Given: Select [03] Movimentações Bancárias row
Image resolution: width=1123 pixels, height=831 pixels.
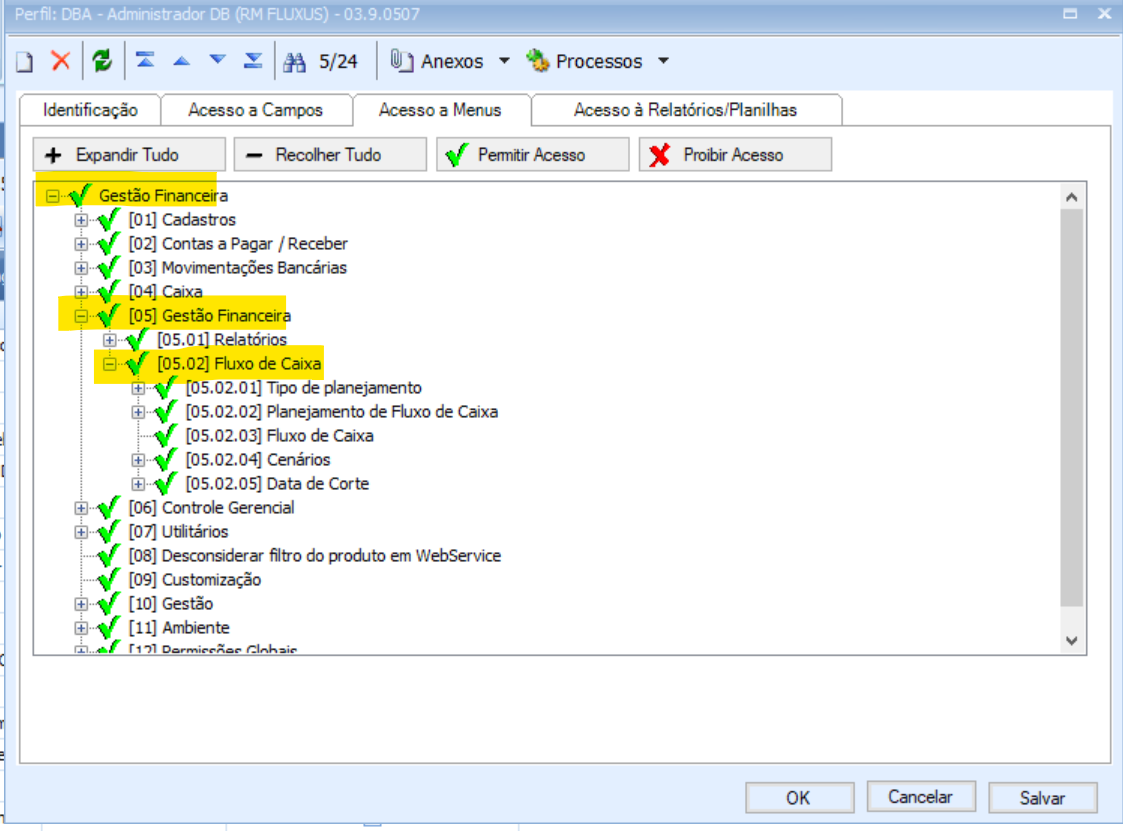Looking at the screenshot, I should pos(238,268).
